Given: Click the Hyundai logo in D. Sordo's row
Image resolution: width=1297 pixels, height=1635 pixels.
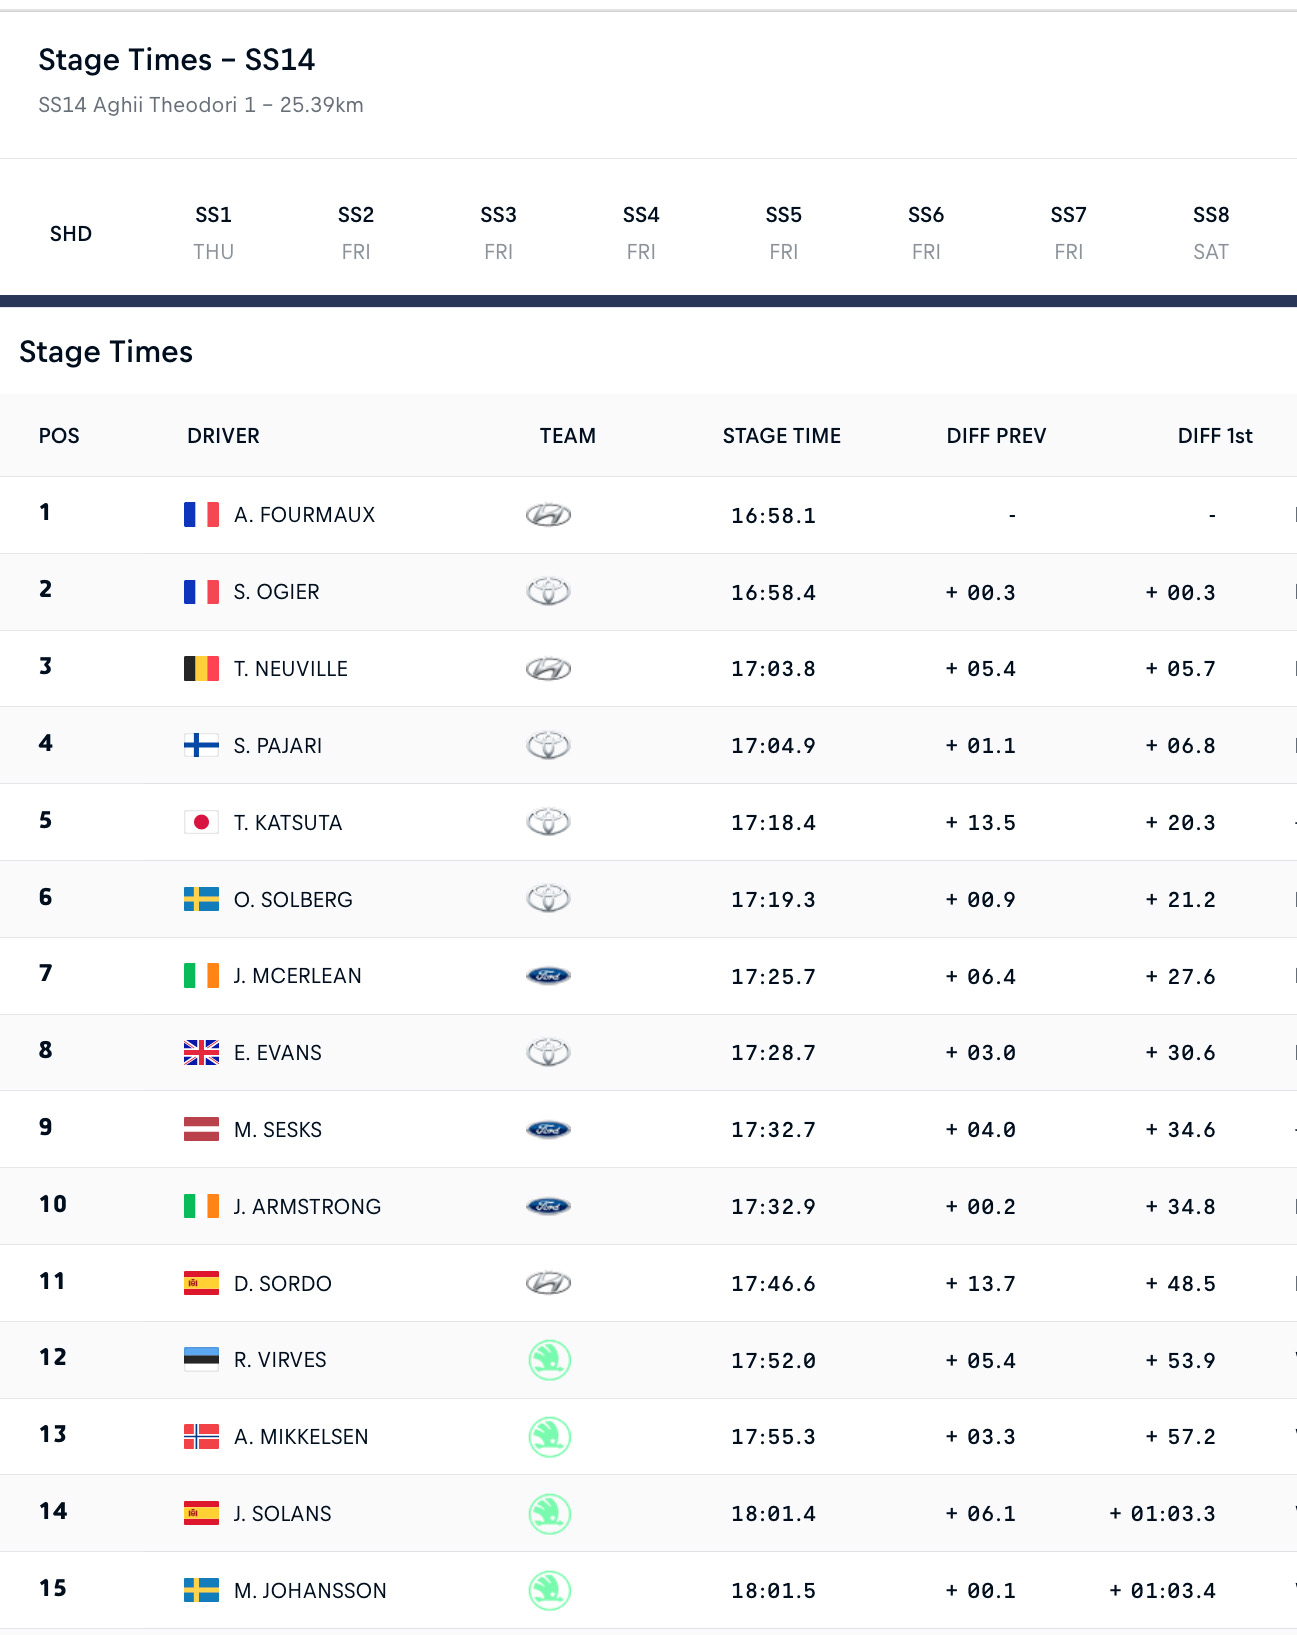Looking at the screenshot, I should click(548, 1283).
